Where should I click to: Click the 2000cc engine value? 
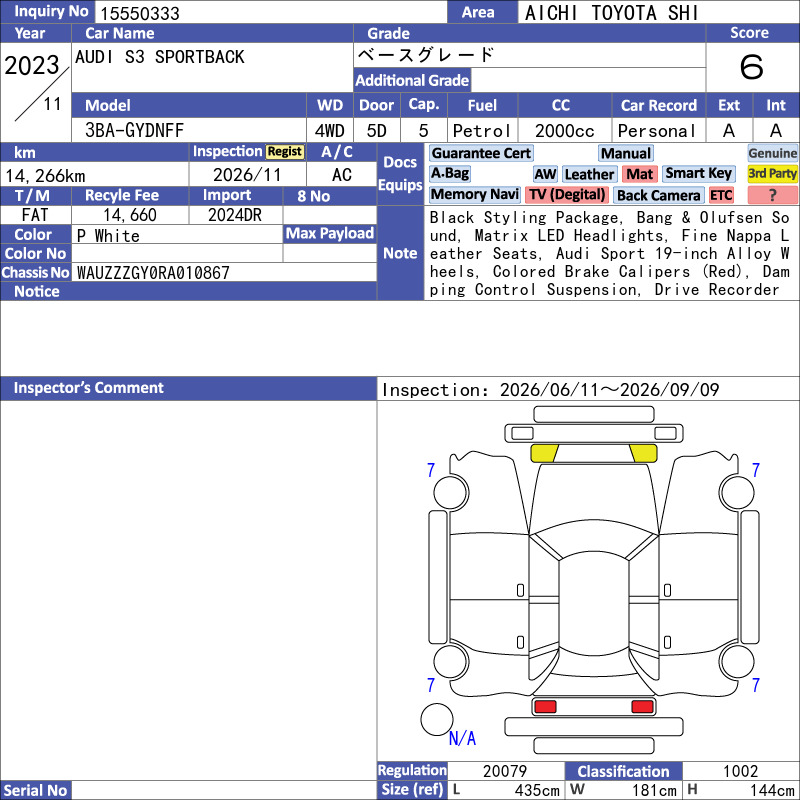click(564, 131)
